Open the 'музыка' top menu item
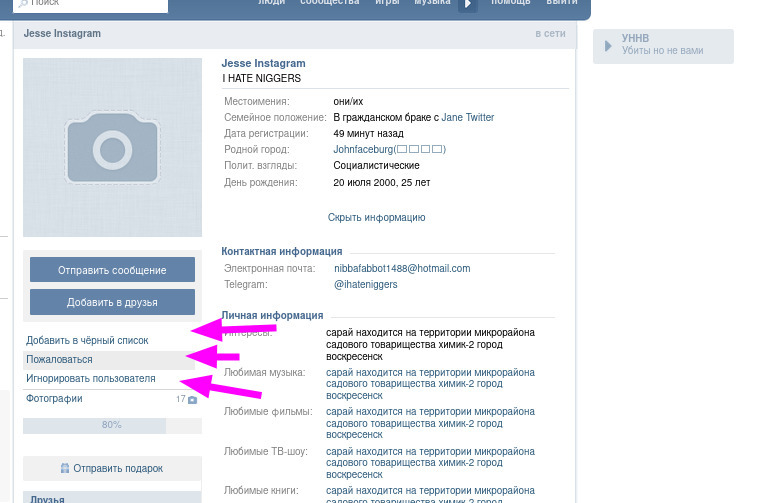This screenshot has width=764, height=503. (x=432, y=3)
